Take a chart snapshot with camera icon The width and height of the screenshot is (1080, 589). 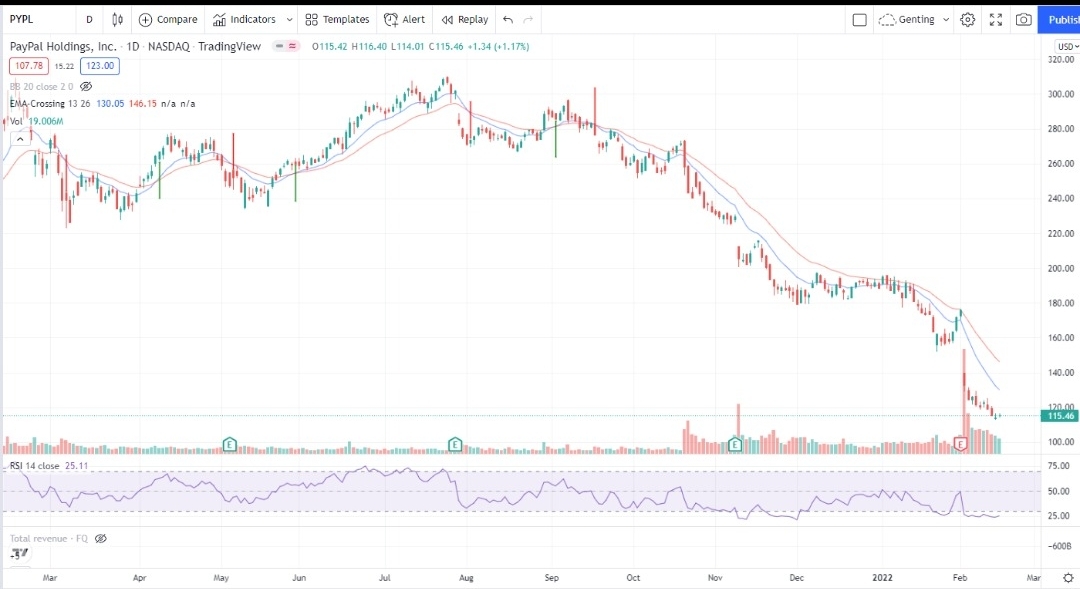(1023, 19)
